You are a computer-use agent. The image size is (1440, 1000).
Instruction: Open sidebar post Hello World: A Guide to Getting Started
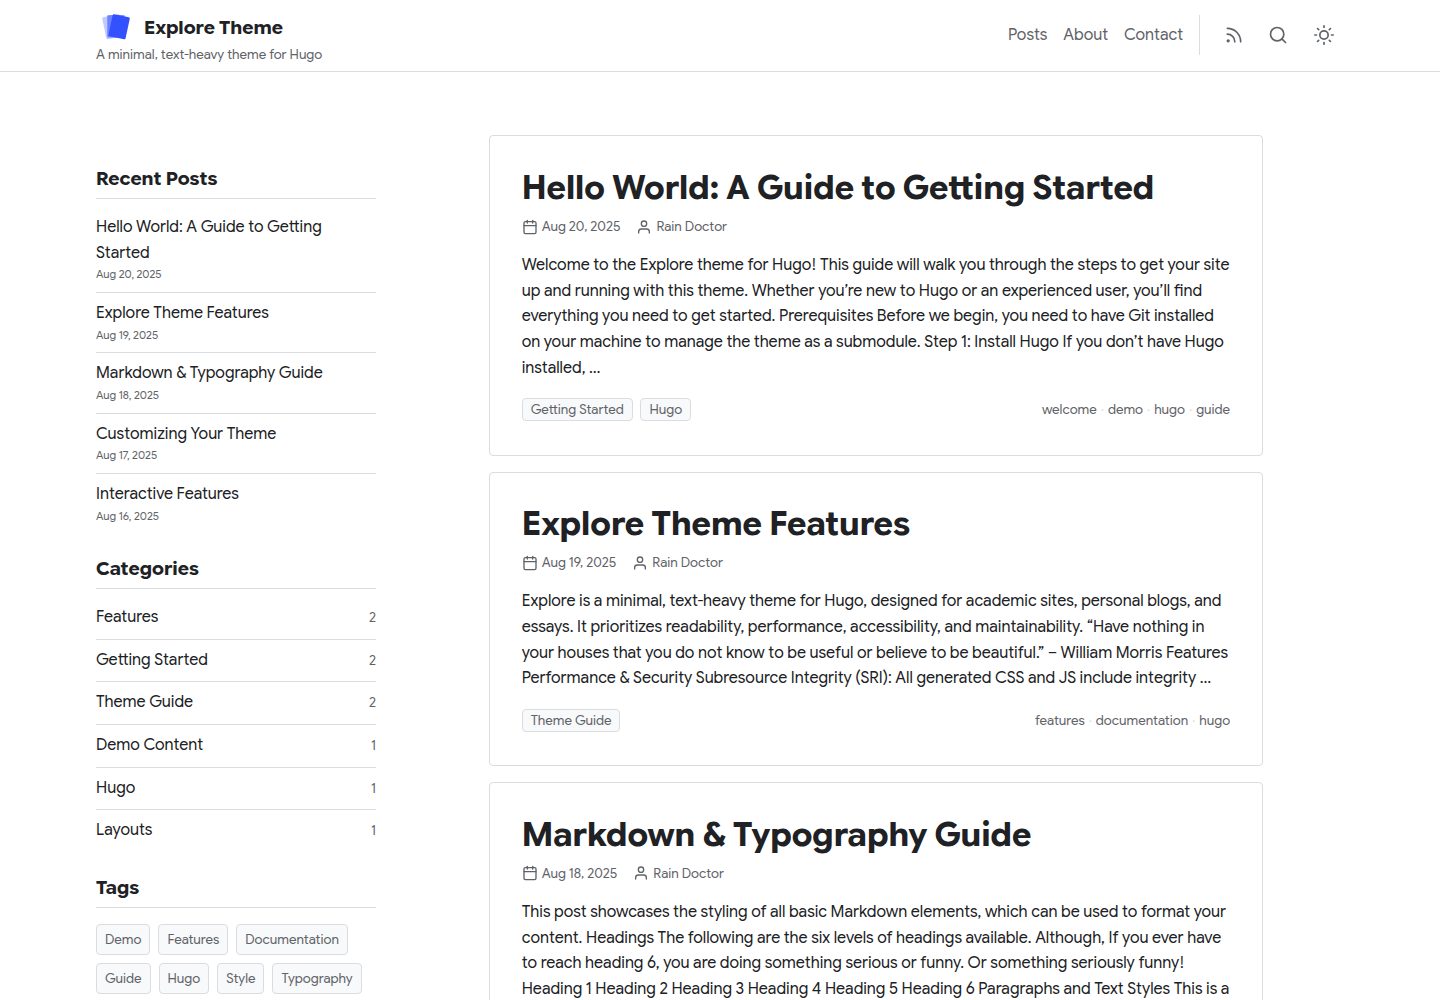[209, 239]
